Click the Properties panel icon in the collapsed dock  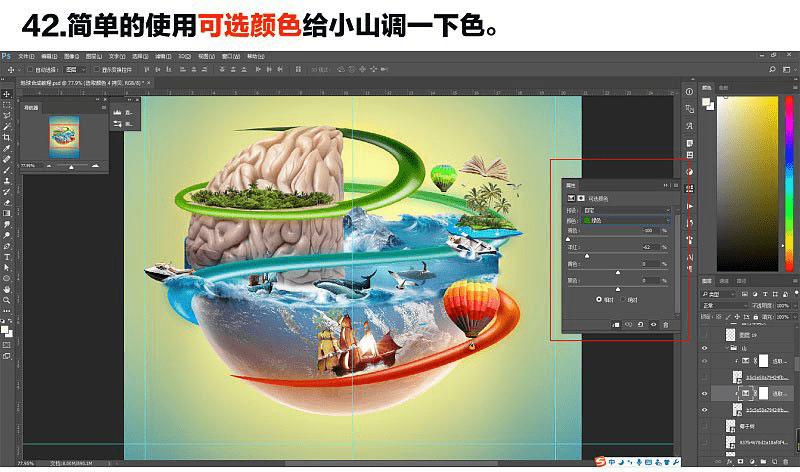(x=690, y=188)
